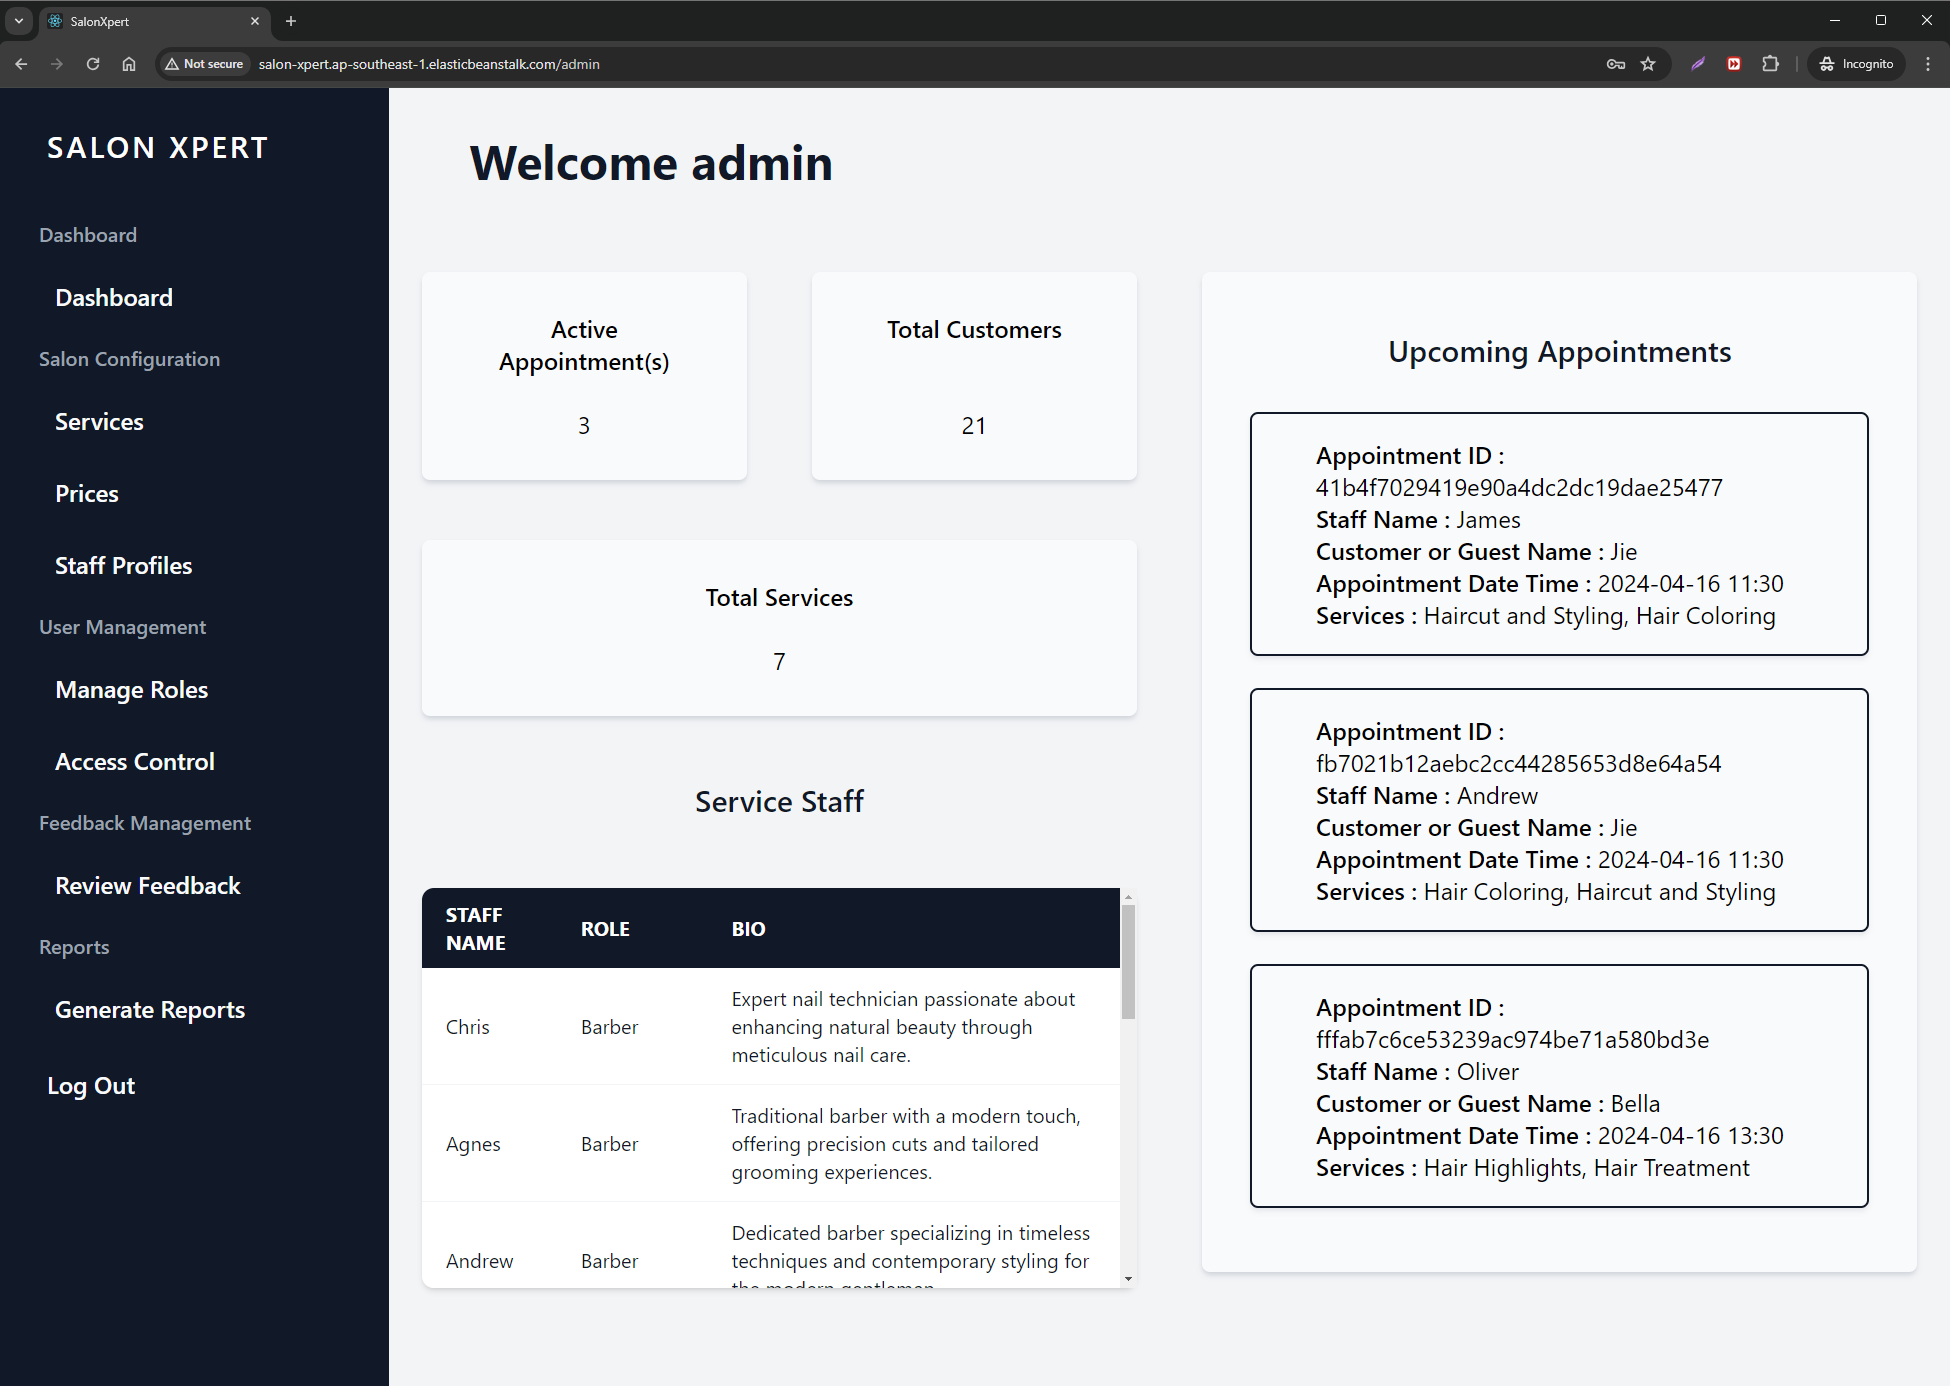Viewport: 1950px width, 1386px height.
Task: Toggle the browser bookmarks star icon
Action: (x=1648, y=63)
